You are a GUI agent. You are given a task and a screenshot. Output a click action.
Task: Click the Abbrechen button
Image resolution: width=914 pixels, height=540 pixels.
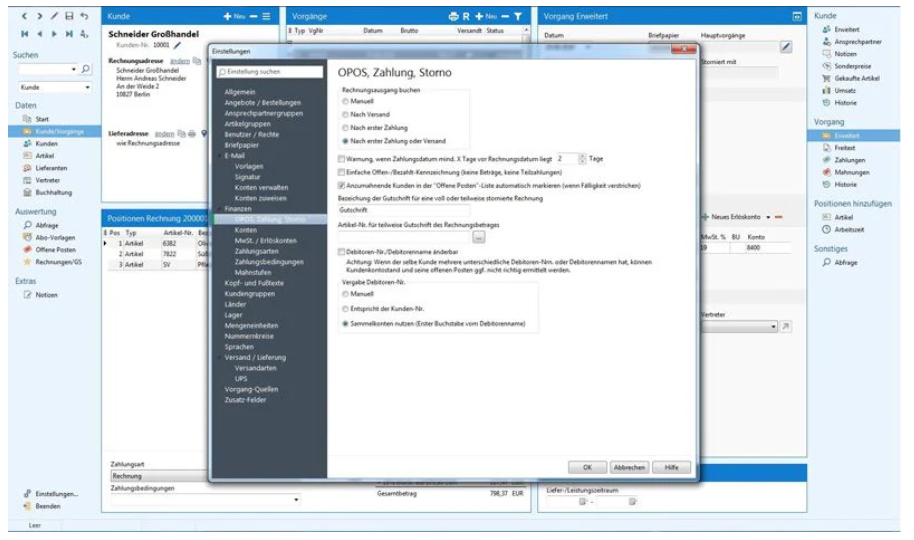point(629,467)
